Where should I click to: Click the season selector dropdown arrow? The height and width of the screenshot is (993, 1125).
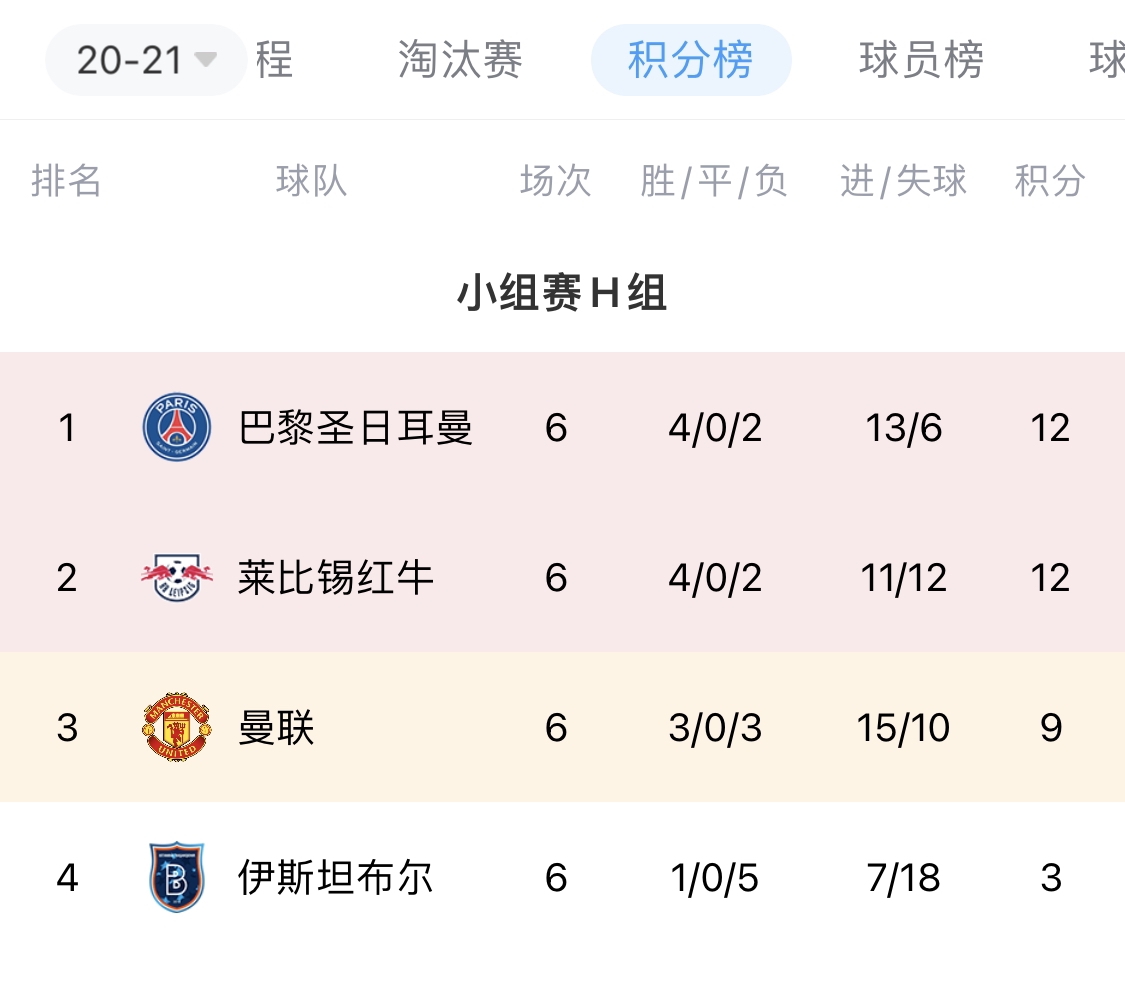(x=205, y=59)
